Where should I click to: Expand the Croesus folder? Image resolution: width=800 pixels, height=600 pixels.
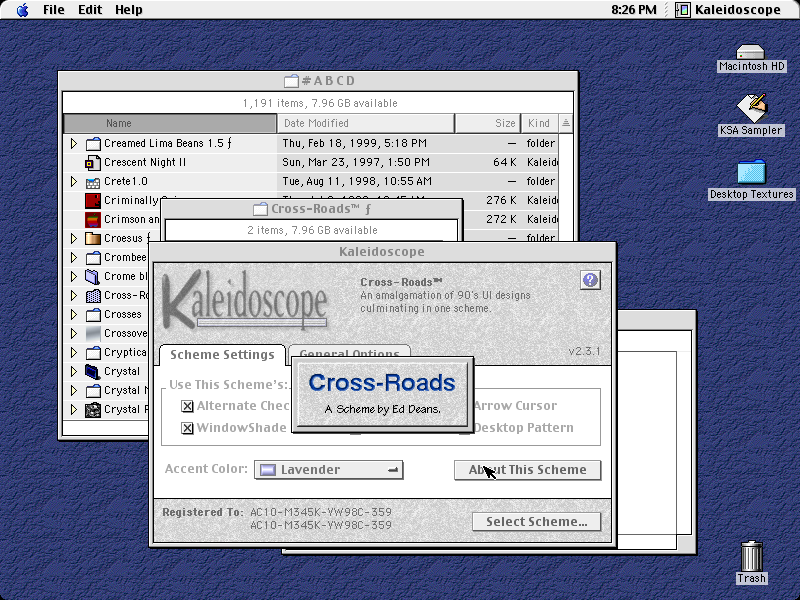(x=74, y=238)
